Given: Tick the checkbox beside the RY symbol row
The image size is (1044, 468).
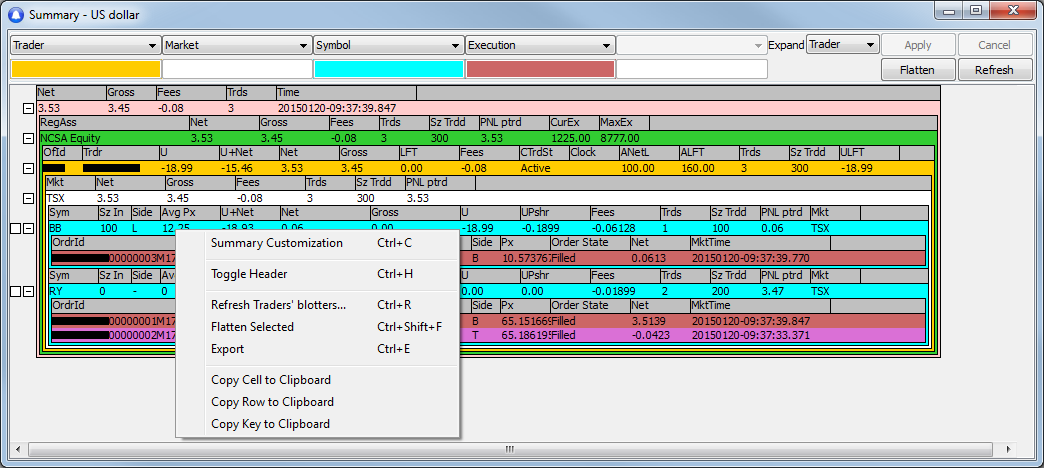Looking at the screenshot, I should 15,291.
